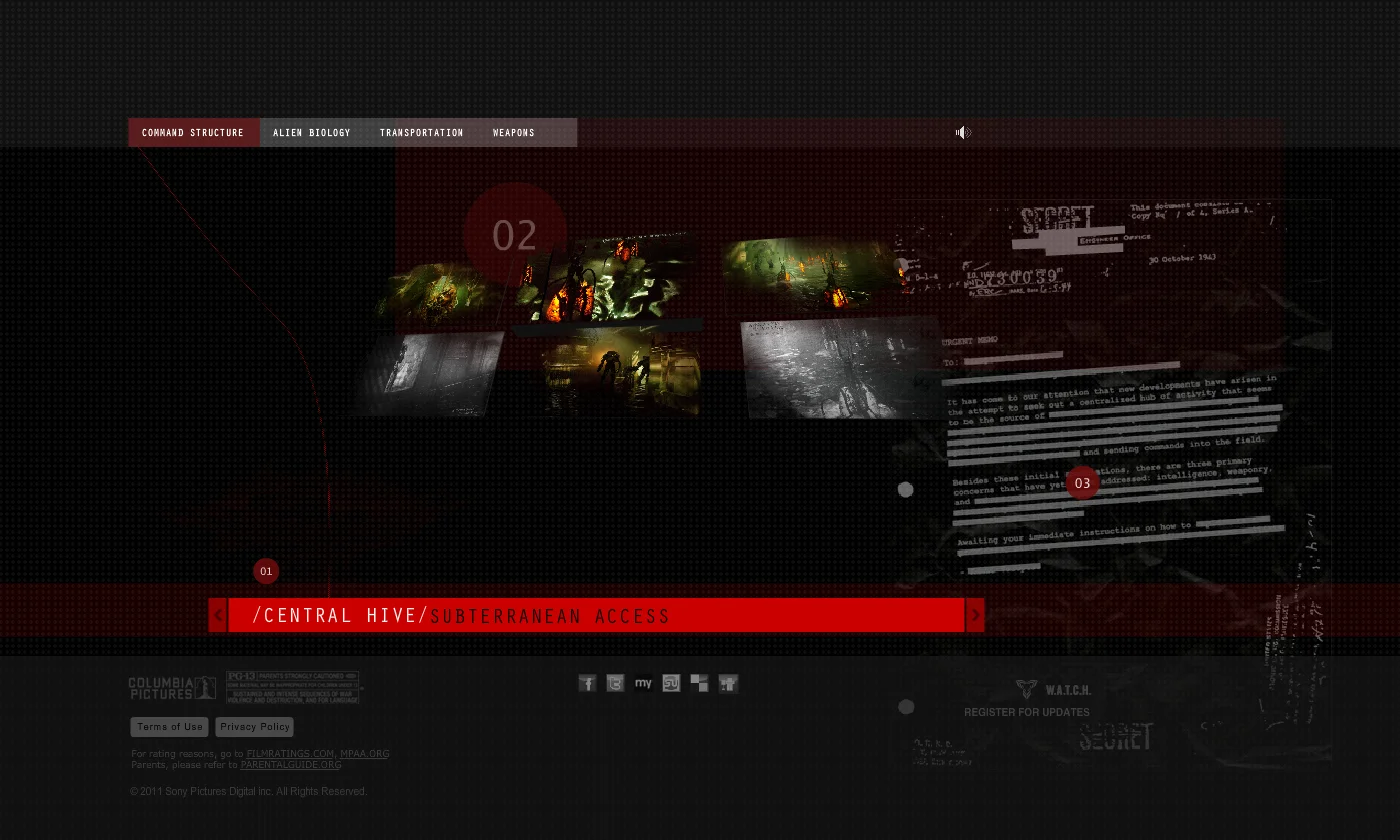This screenshot has height=840, width=1400.
Task: Share the page via the Facebook icon
Action: click(587, 683)
